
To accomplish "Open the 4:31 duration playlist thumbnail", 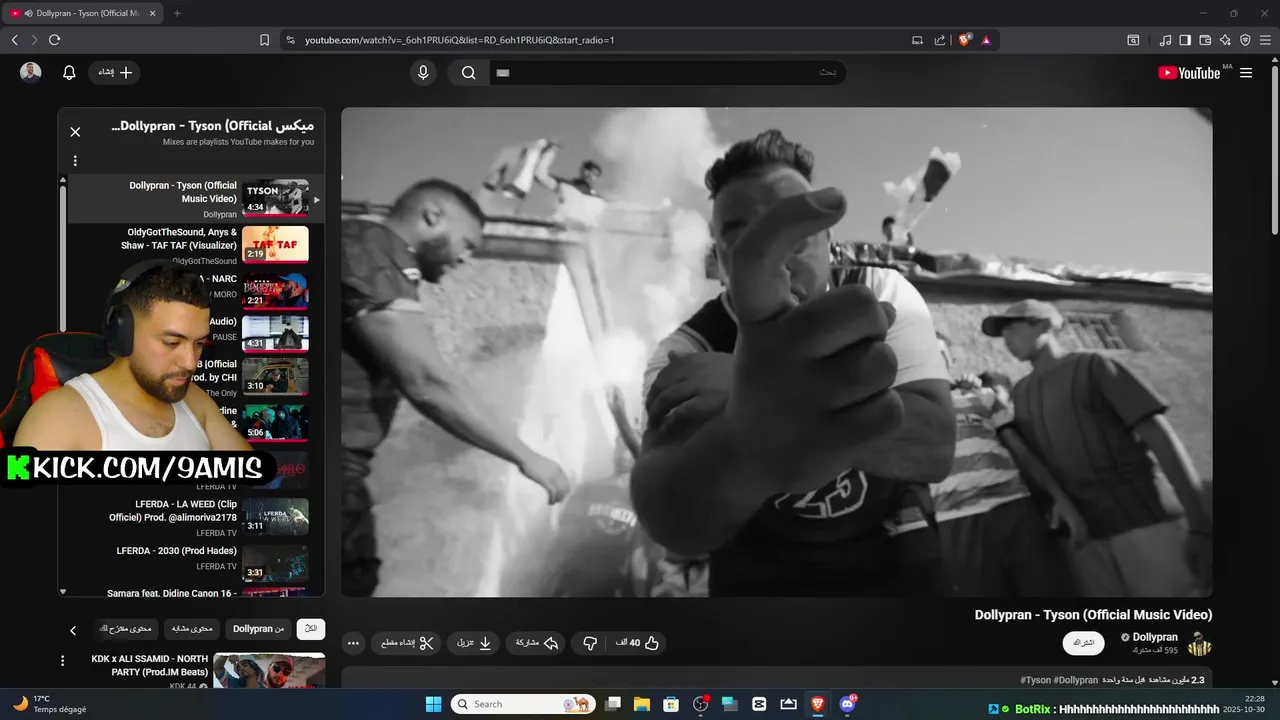I will 275,333.
